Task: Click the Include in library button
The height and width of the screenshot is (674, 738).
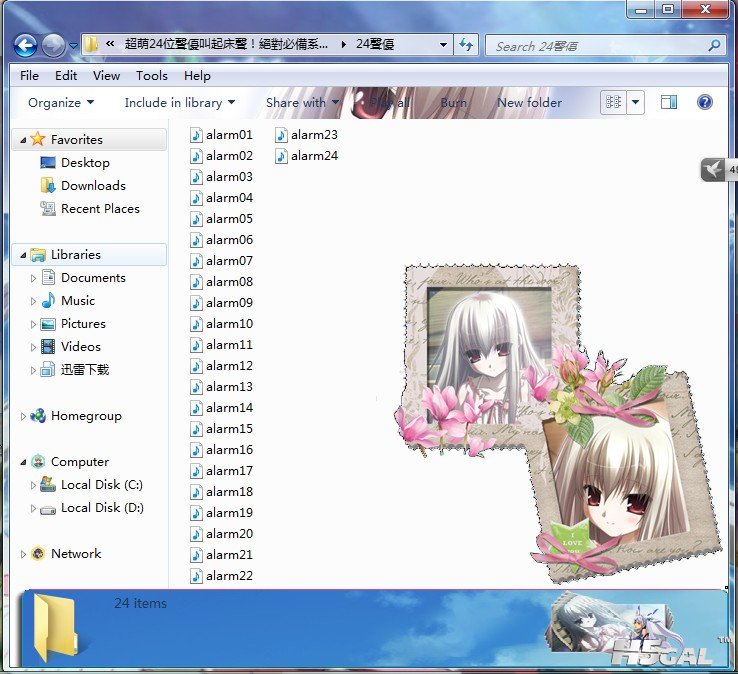Action: [x=179, y=102]
